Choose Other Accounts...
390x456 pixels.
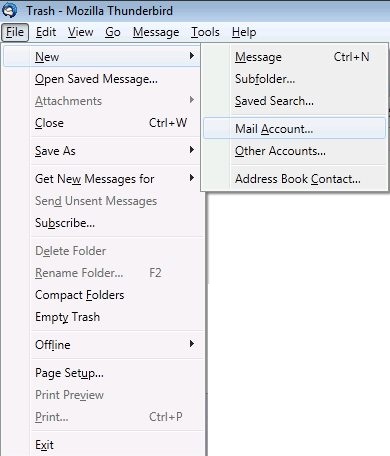[x=294, y=151]
